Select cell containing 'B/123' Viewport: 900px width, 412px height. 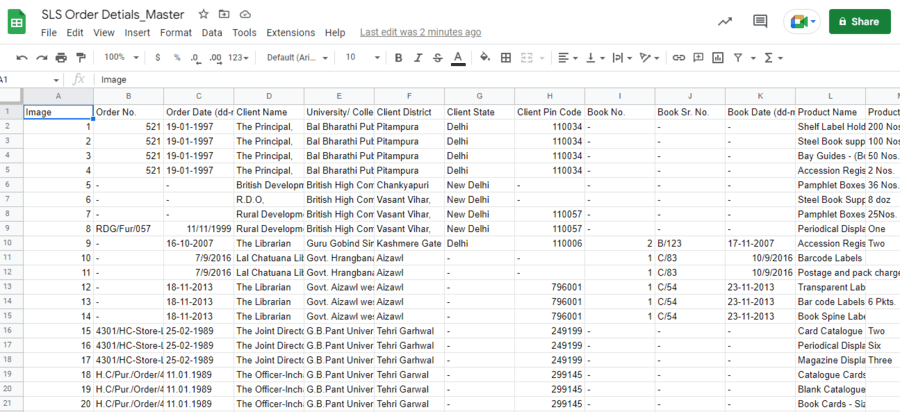coord(690,243)
